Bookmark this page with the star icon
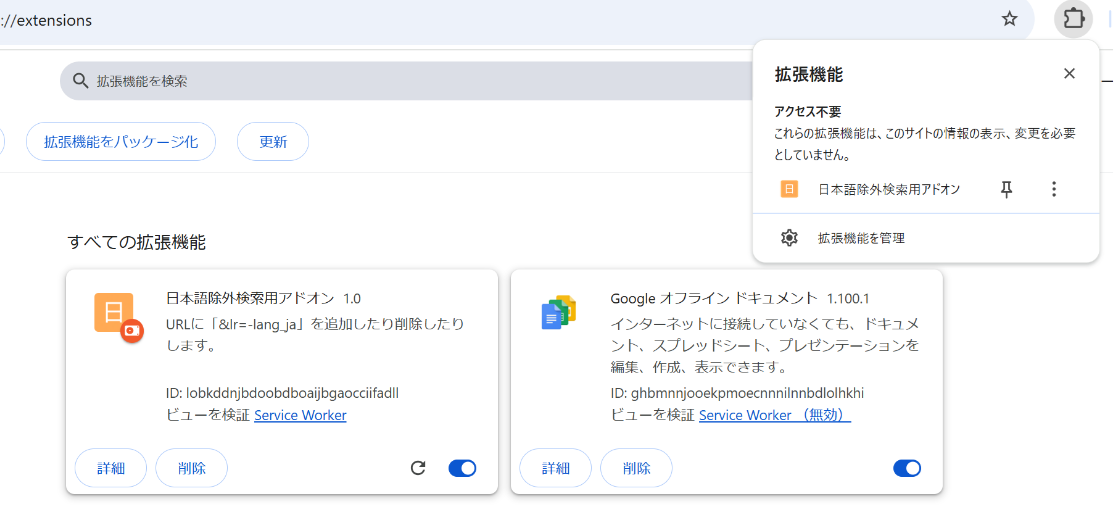This screenshot has height=519, width=1116. [x=1009, y=19]
